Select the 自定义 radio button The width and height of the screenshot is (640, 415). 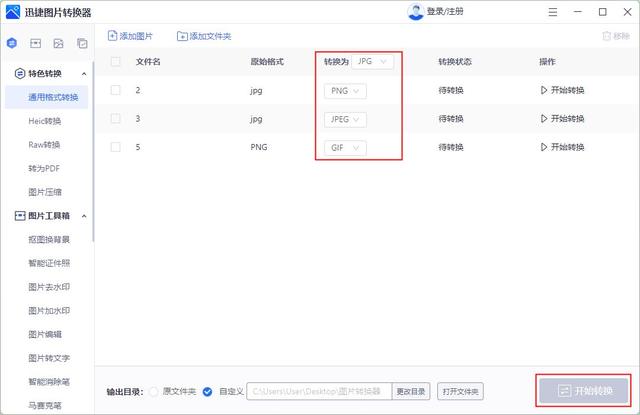point(207,392)
